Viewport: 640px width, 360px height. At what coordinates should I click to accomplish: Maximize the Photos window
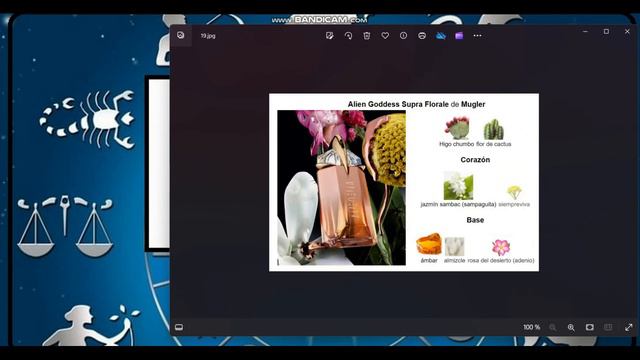pyautogui.click(x=607, y=31)
